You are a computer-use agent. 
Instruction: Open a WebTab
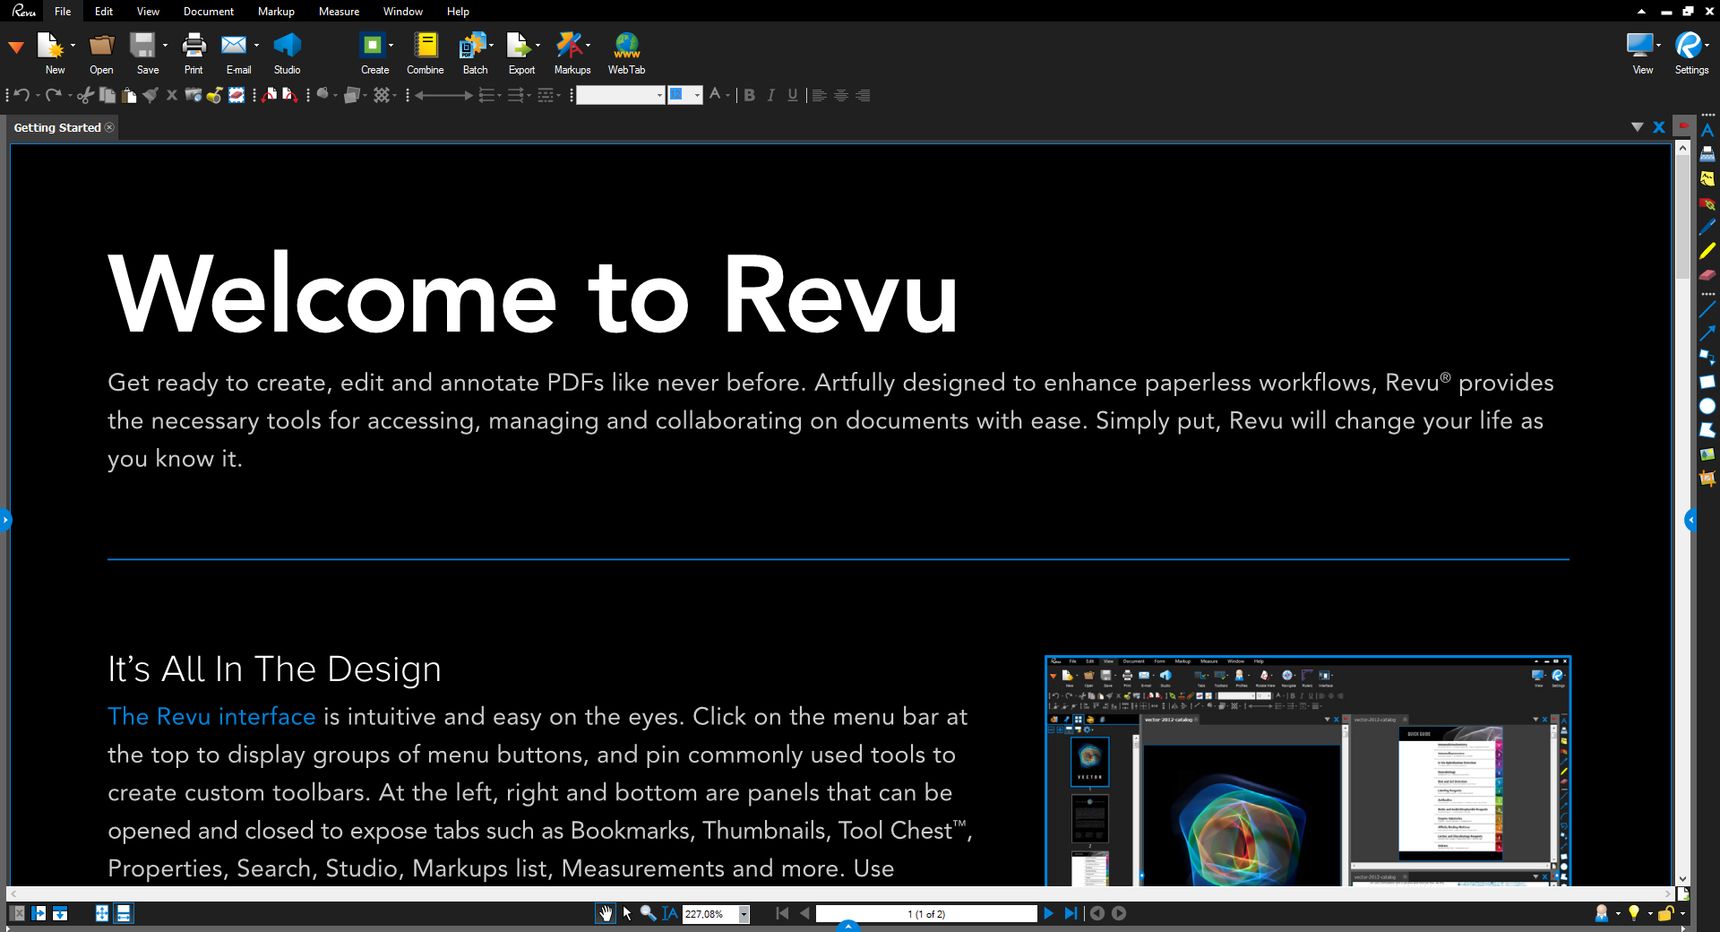point(627,46)
